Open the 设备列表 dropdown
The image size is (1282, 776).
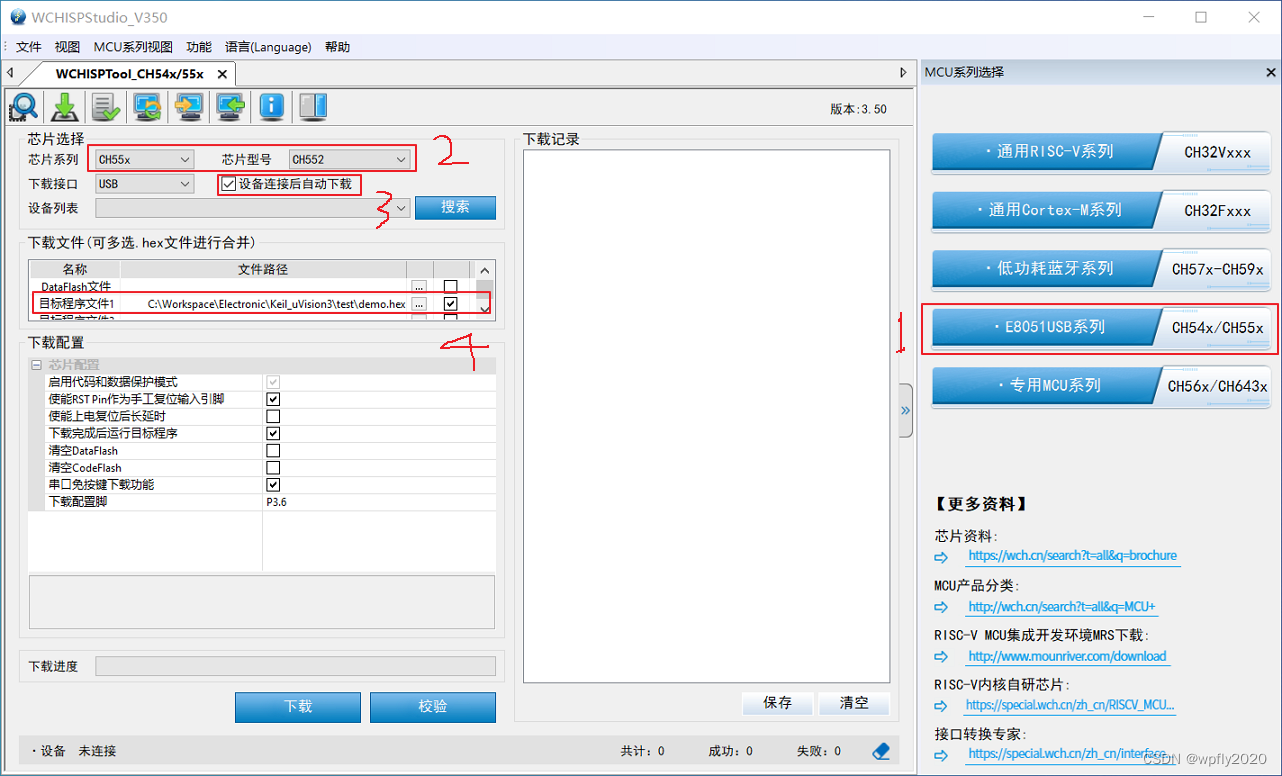coord(253,208)
